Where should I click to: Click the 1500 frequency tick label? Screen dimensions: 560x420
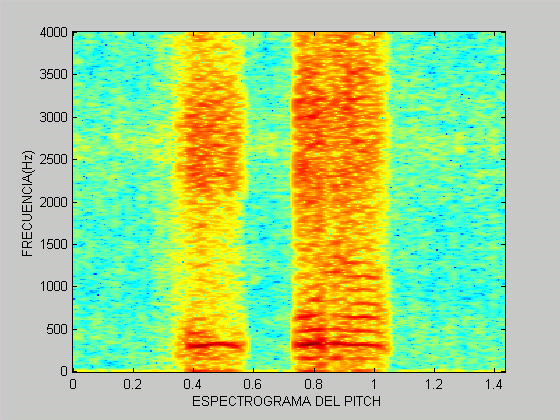pos(54,244)
